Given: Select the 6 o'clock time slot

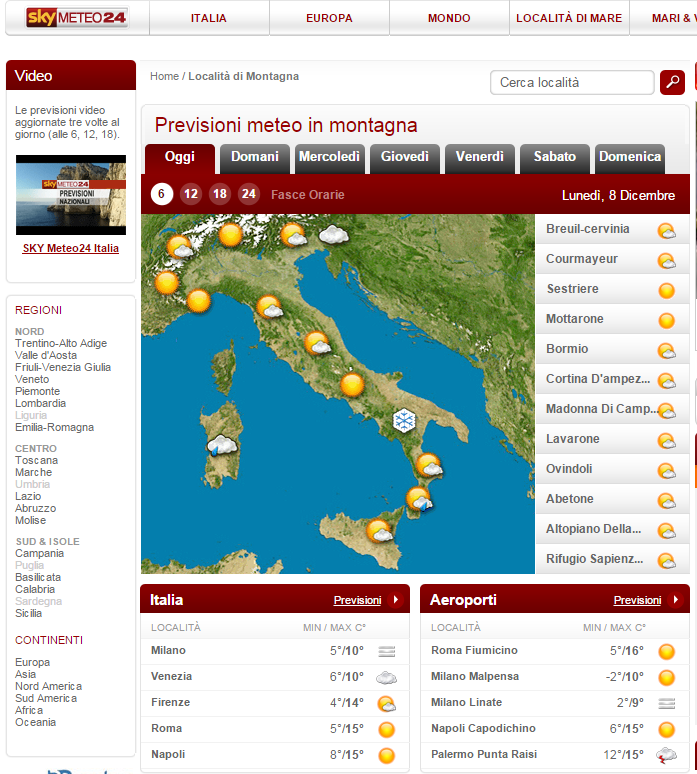Looking at the screenshot, I should [161, 194].
